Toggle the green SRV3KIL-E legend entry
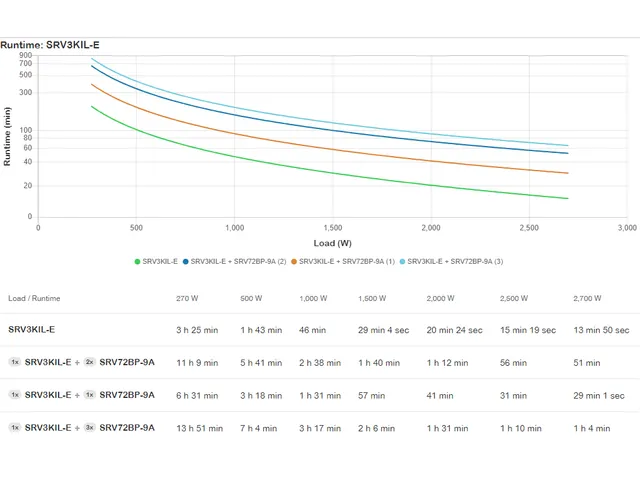 tap(156, 262)
